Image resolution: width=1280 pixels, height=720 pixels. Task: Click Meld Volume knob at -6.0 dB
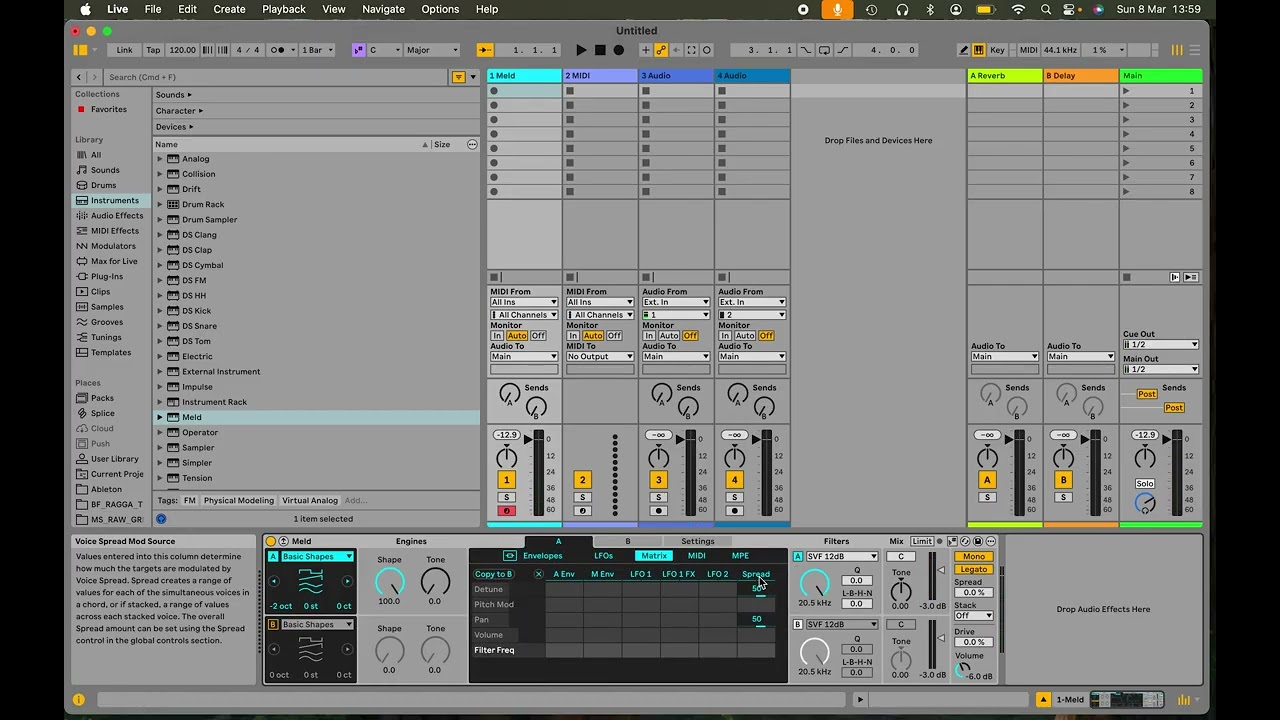pos(963,671)
